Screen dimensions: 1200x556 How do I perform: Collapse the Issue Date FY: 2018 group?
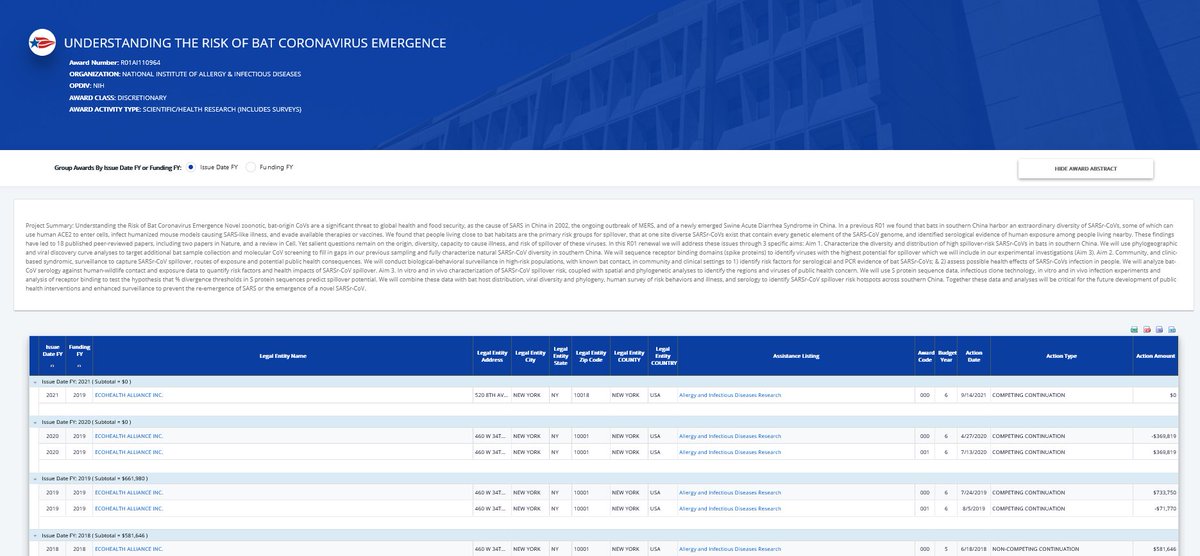coord(35,535)
